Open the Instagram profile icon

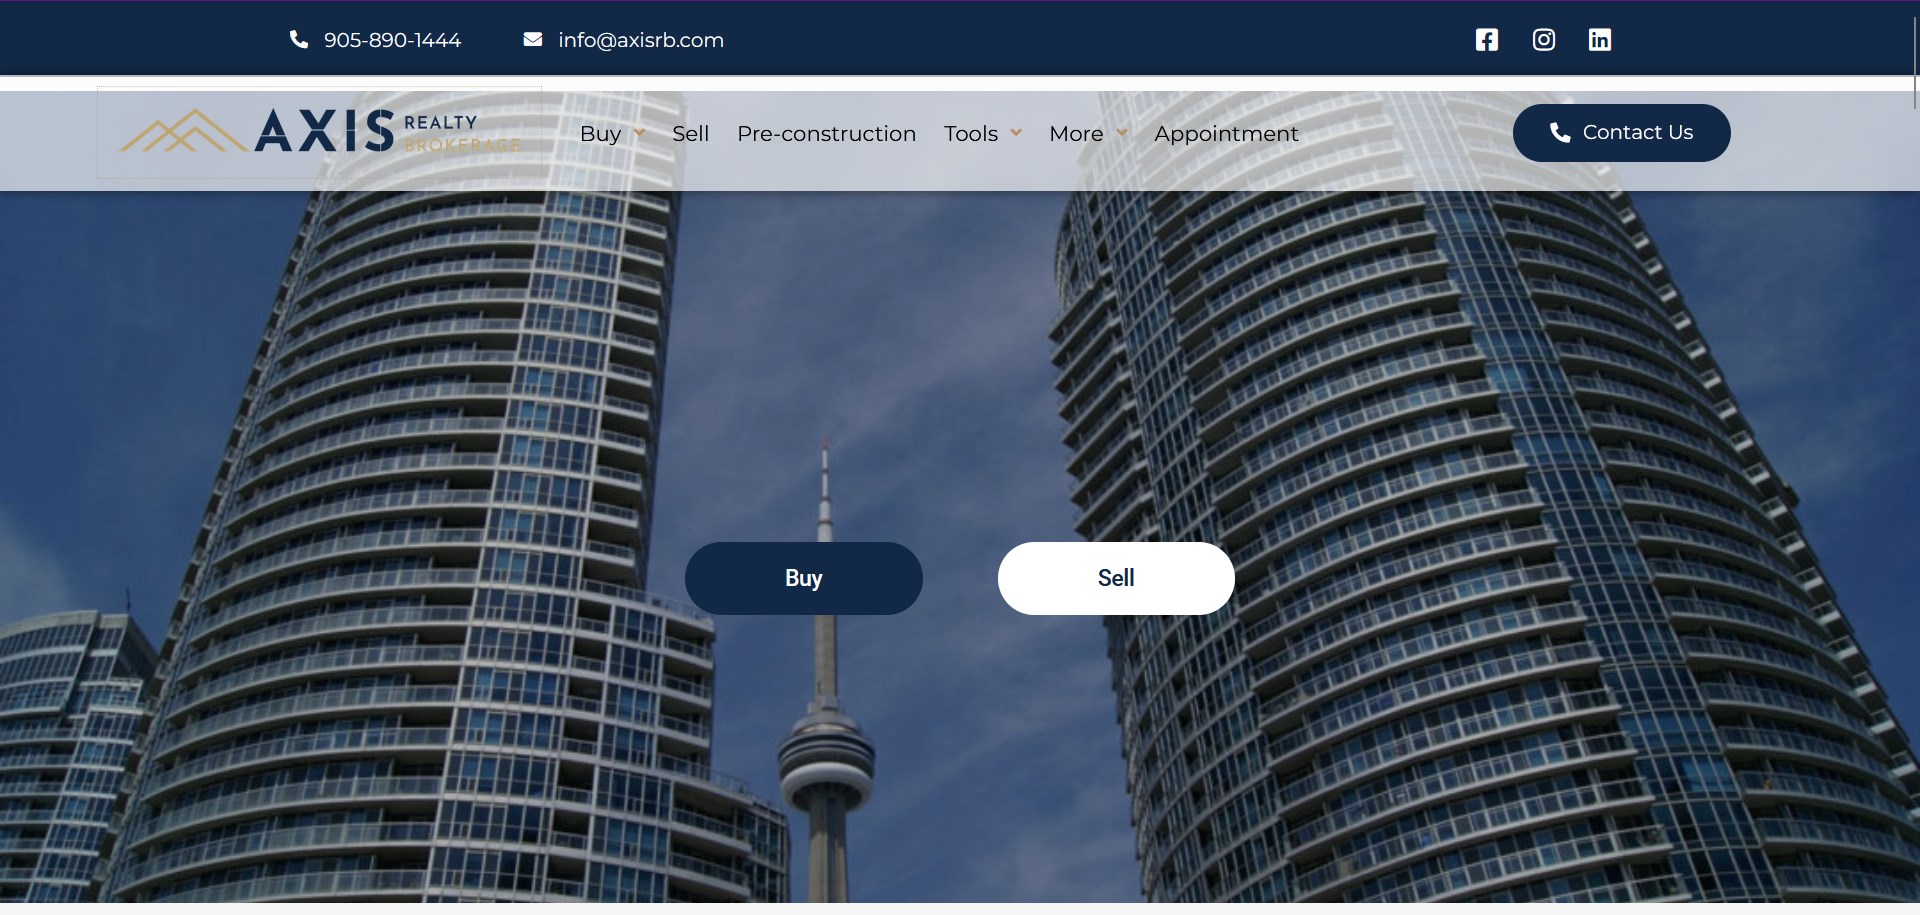[x=1544, y=40]
